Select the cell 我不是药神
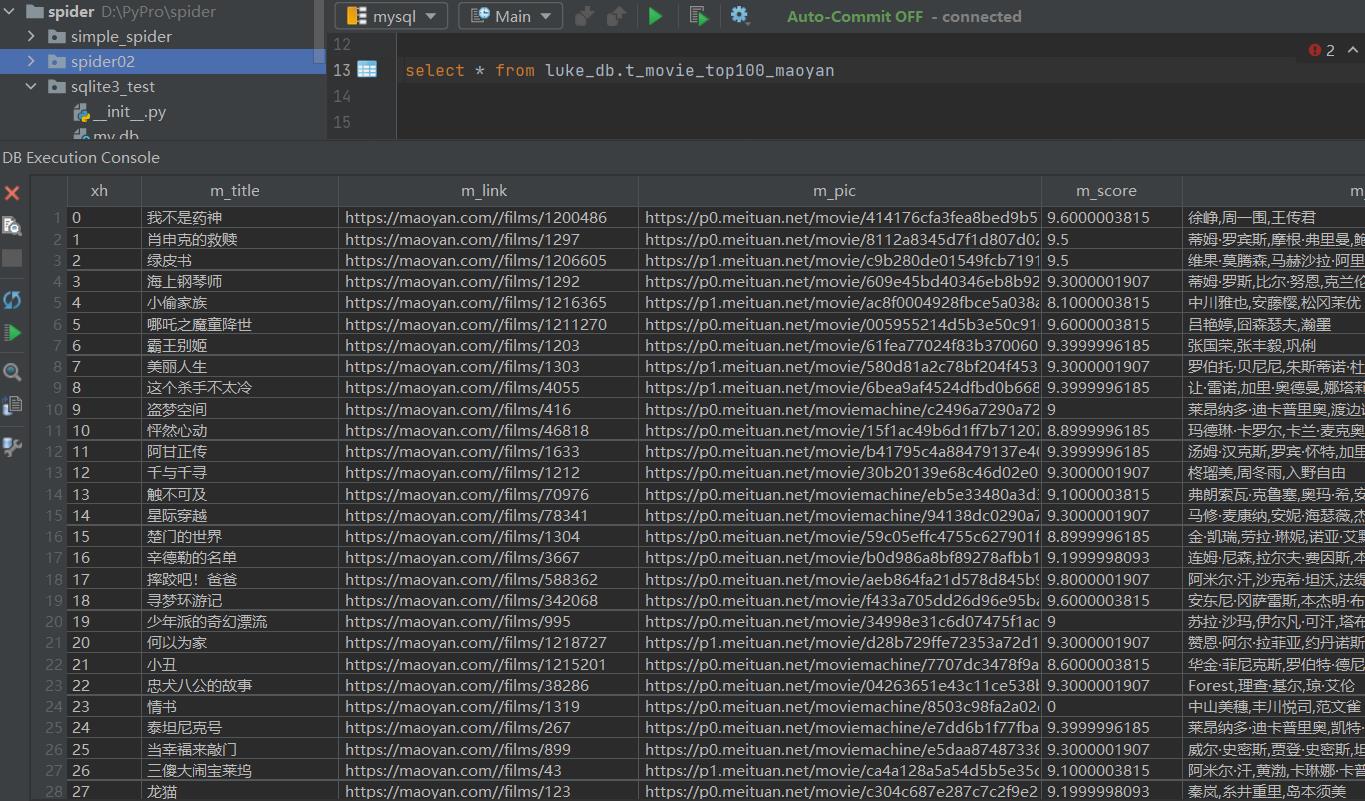 pos(240,217)
